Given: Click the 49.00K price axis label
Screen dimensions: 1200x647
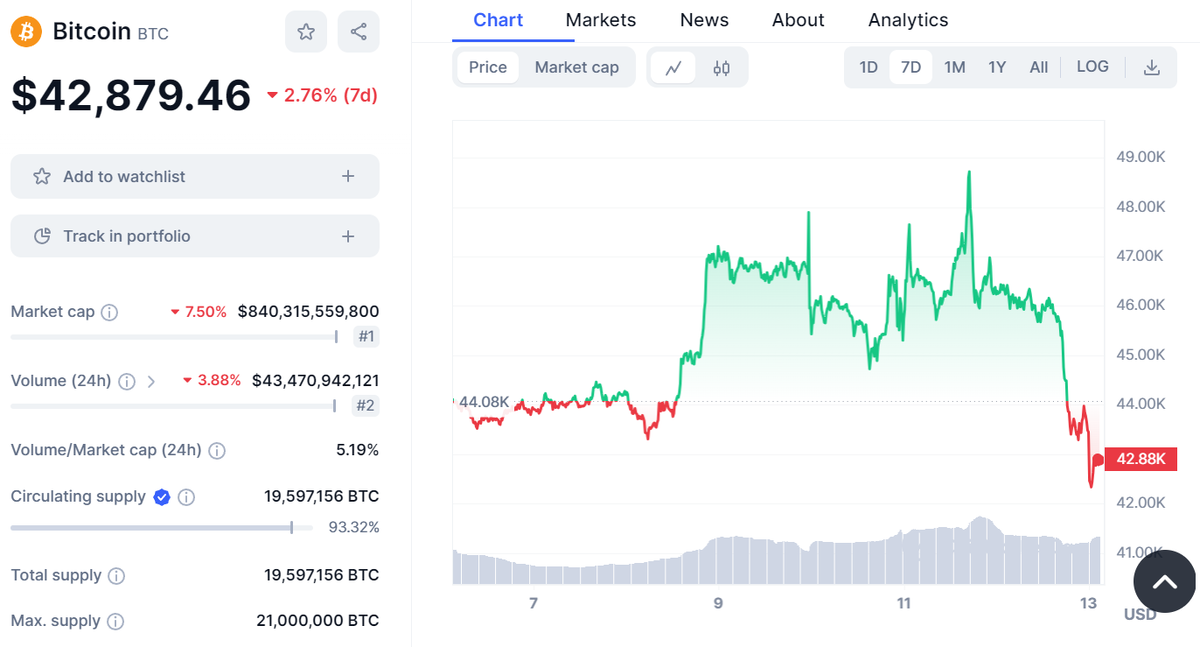Looking at the screenshot, I should click(1140, 157).
